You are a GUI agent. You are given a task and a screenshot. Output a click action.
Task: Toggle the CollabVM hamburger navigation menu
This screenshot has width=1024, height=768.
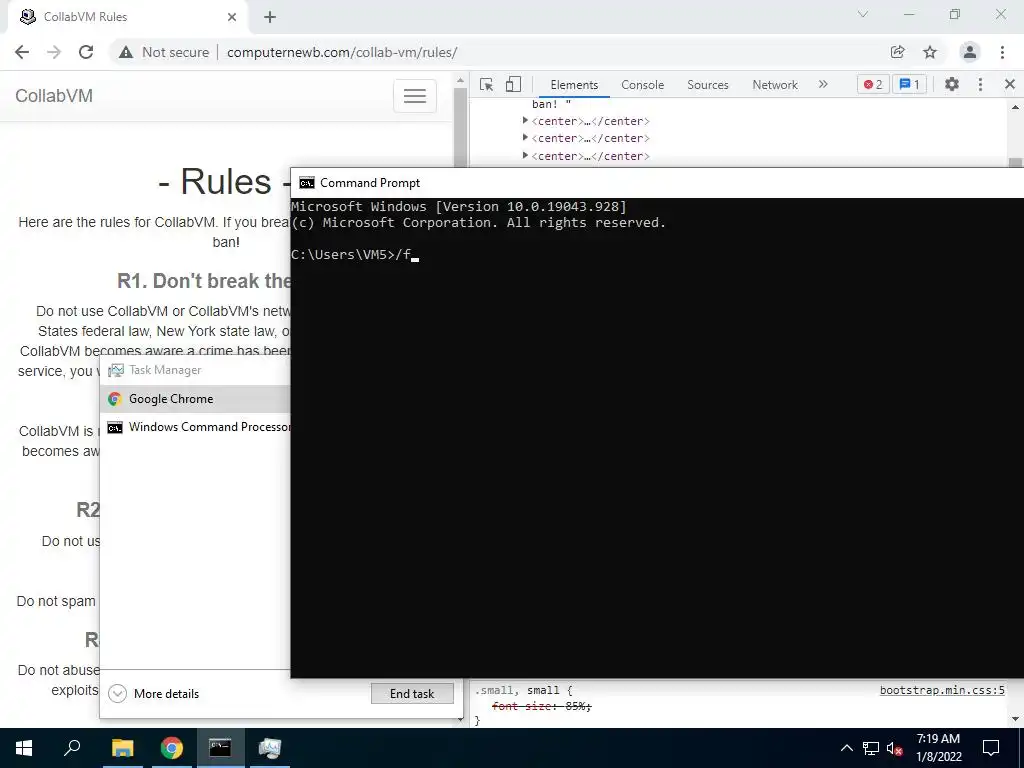415,96
